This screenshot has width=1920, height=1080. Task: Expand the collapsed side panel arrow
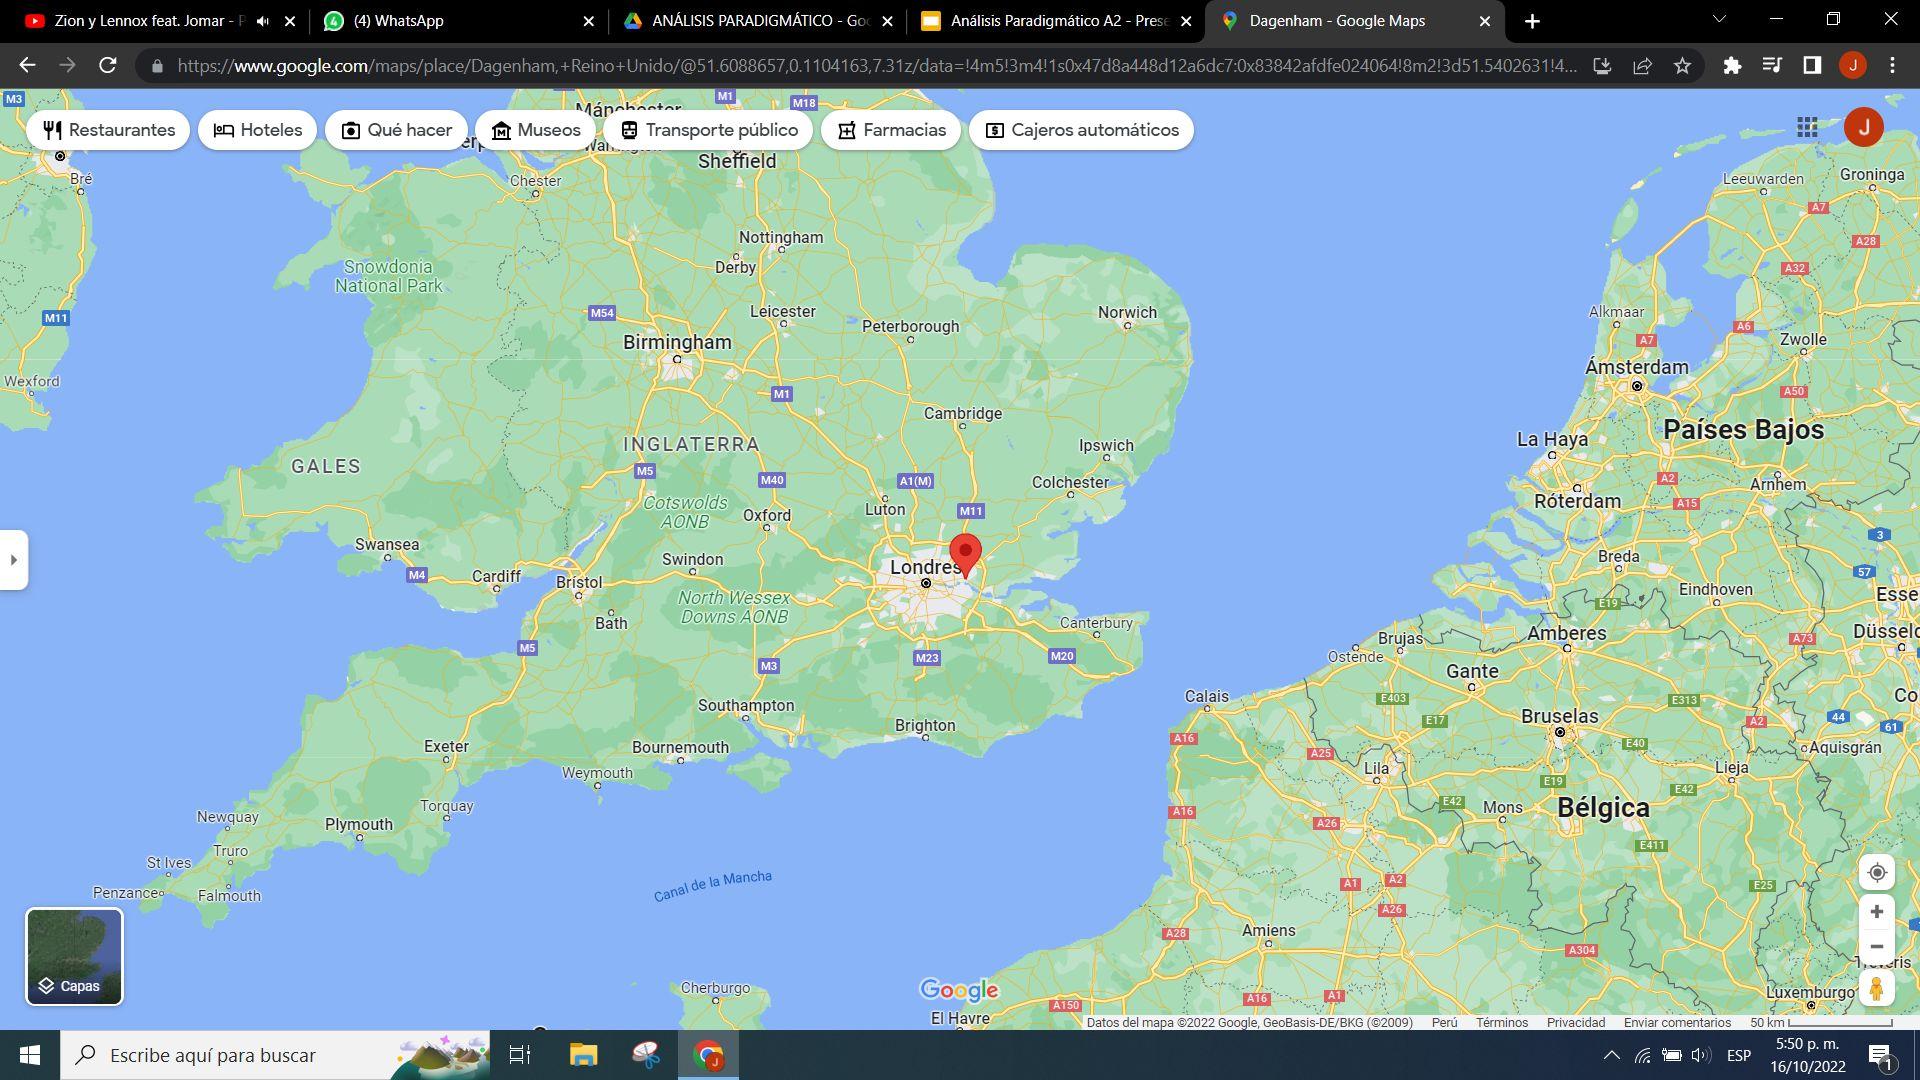(x=14, y=560)
